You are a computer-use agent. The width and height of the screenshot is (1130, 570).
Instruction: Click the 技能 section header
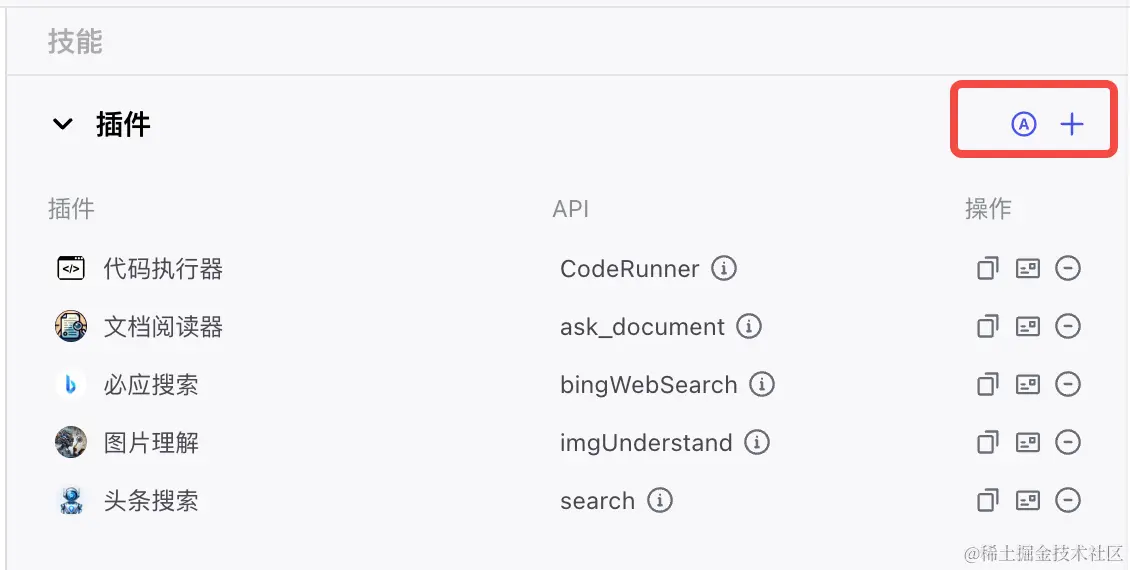[x=75, y=42]
